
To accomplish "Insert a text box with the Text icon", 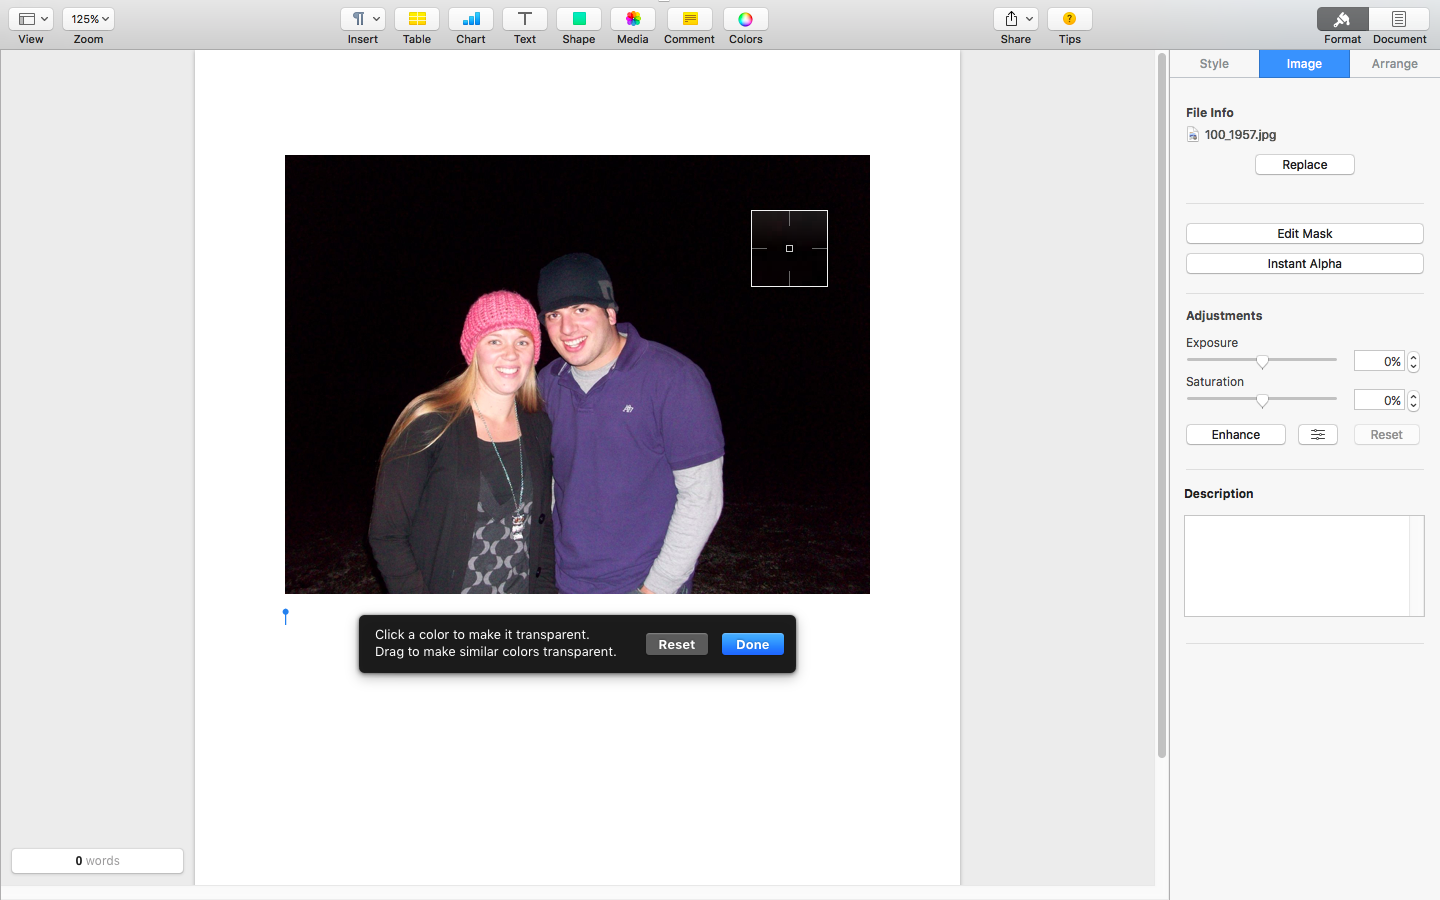I will pyautogui.click(x=524, y=18).
